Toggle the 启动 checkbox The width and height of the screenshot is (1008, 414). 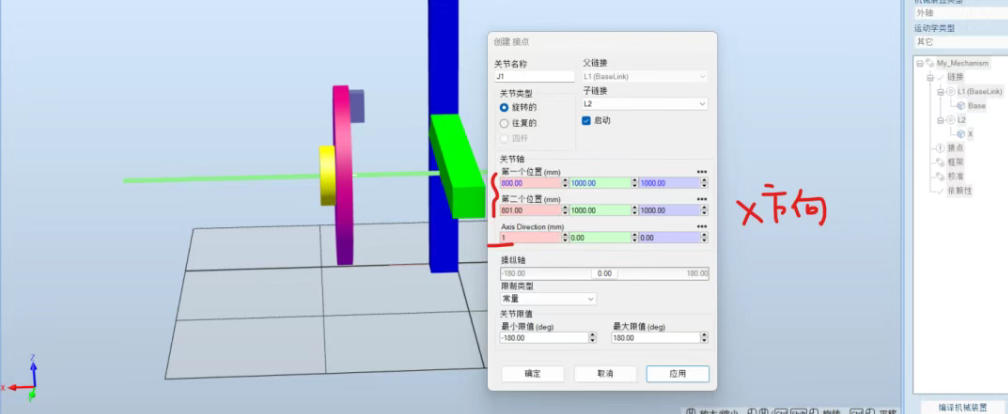[587, 120]
